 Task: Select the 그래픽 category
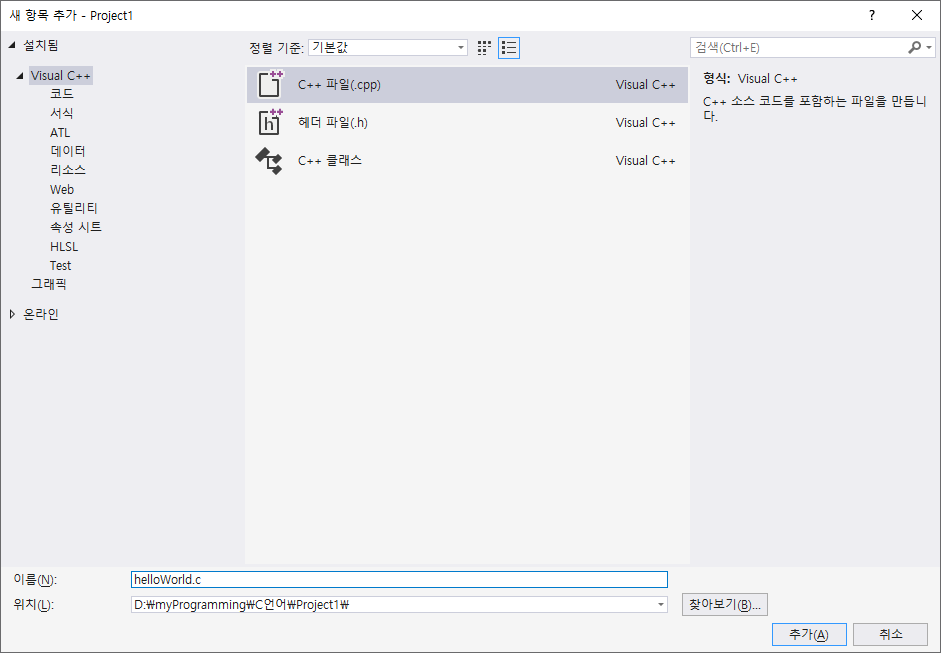pyautogui.click(x=49, y=284)
